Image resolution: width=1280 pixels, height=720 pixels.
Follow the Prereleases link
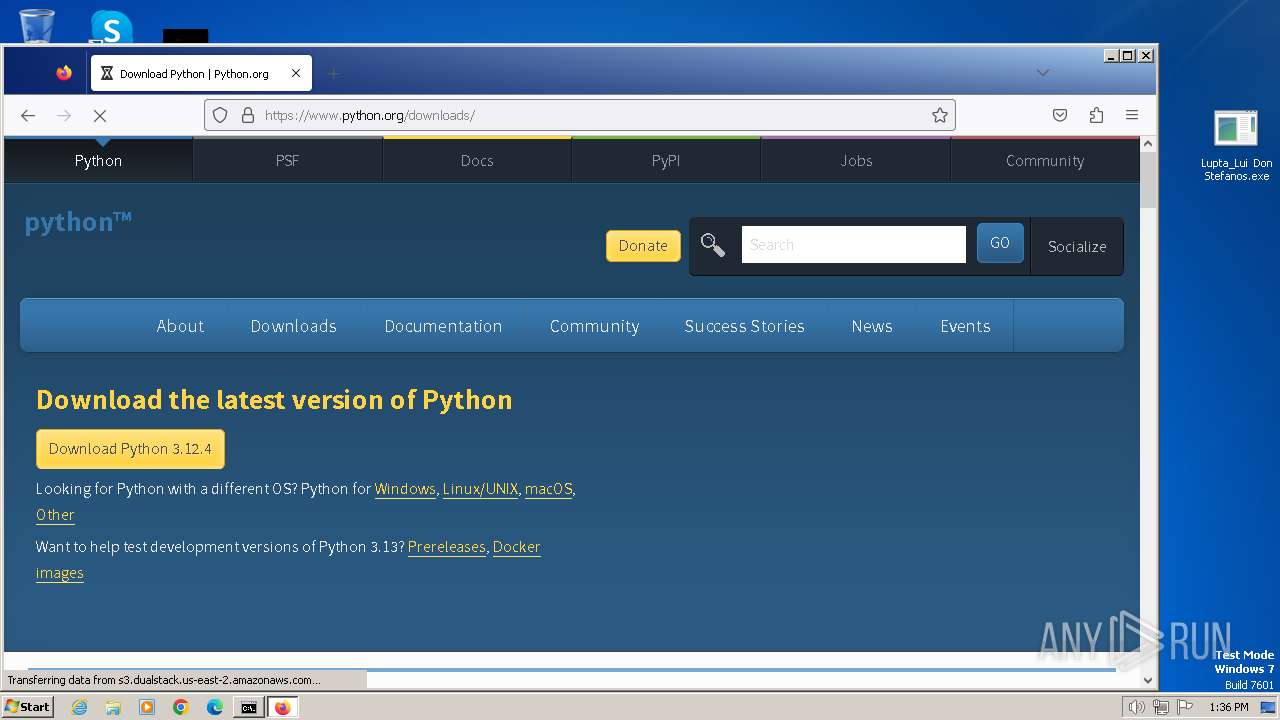coord(447,547)
